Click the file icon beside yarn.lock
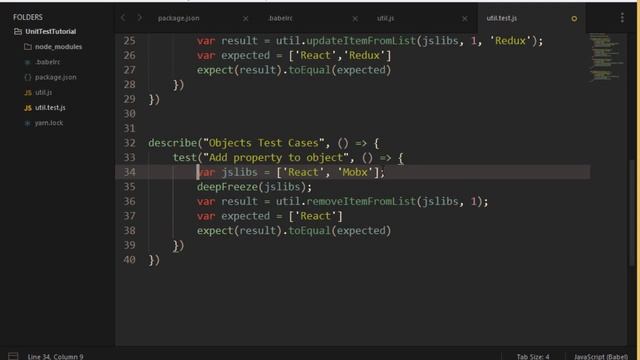 (27, 123)
